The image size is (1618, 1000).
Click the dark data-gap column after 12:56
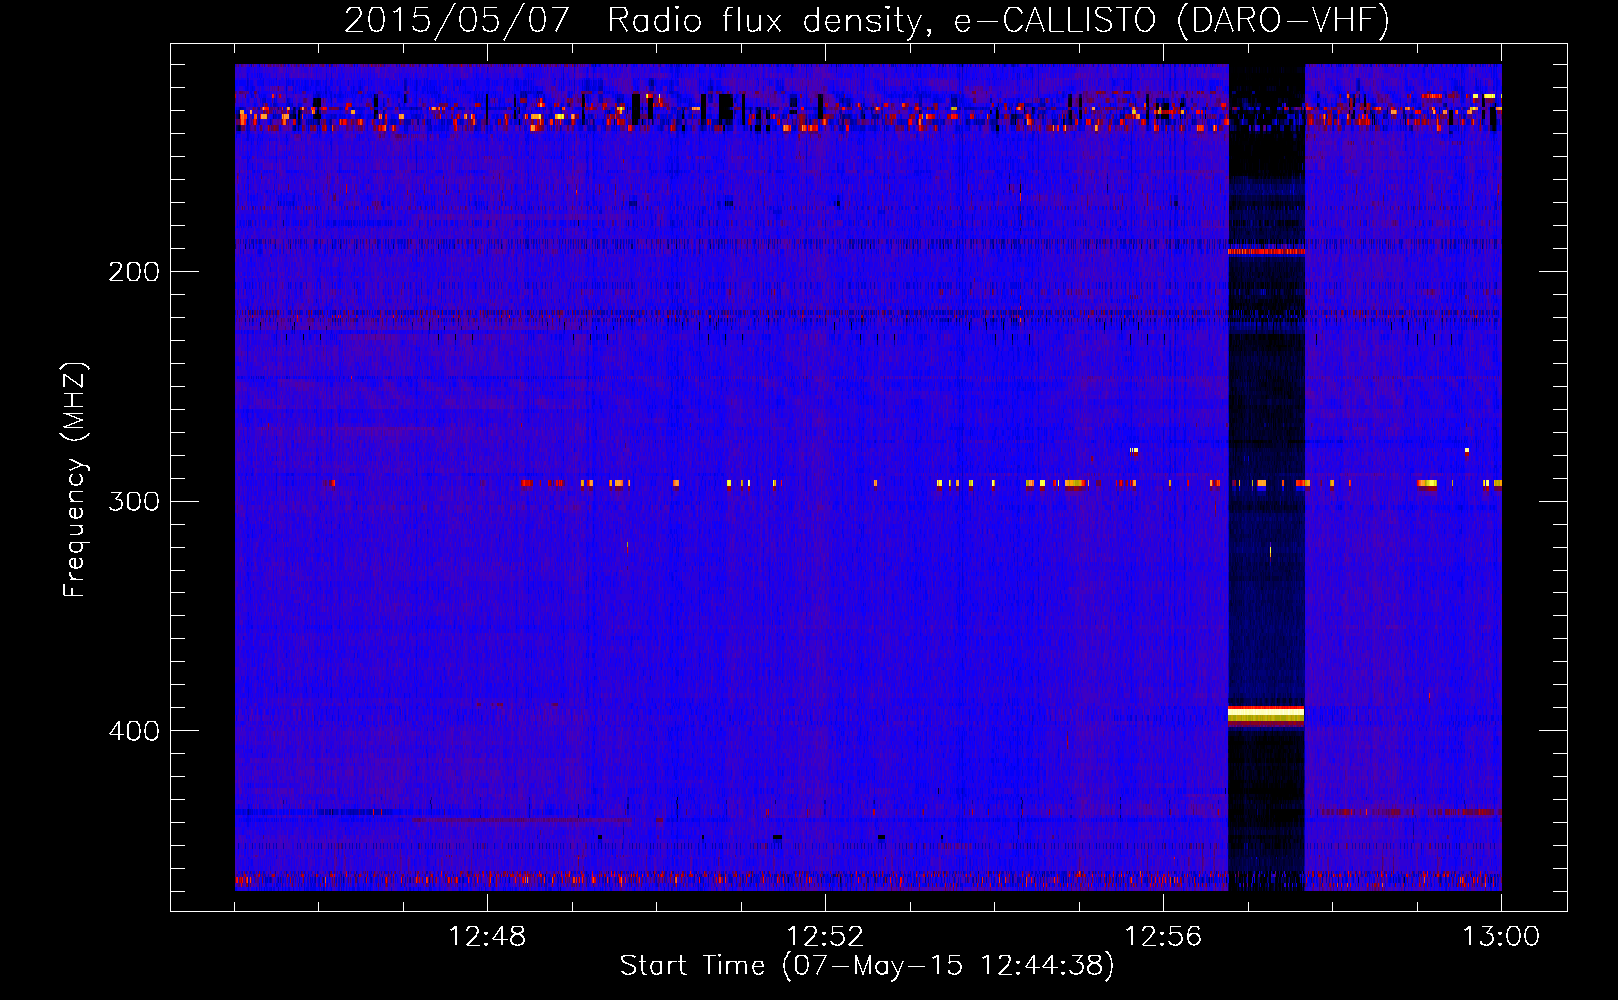pyautogui.click(x=1266, y=477)
